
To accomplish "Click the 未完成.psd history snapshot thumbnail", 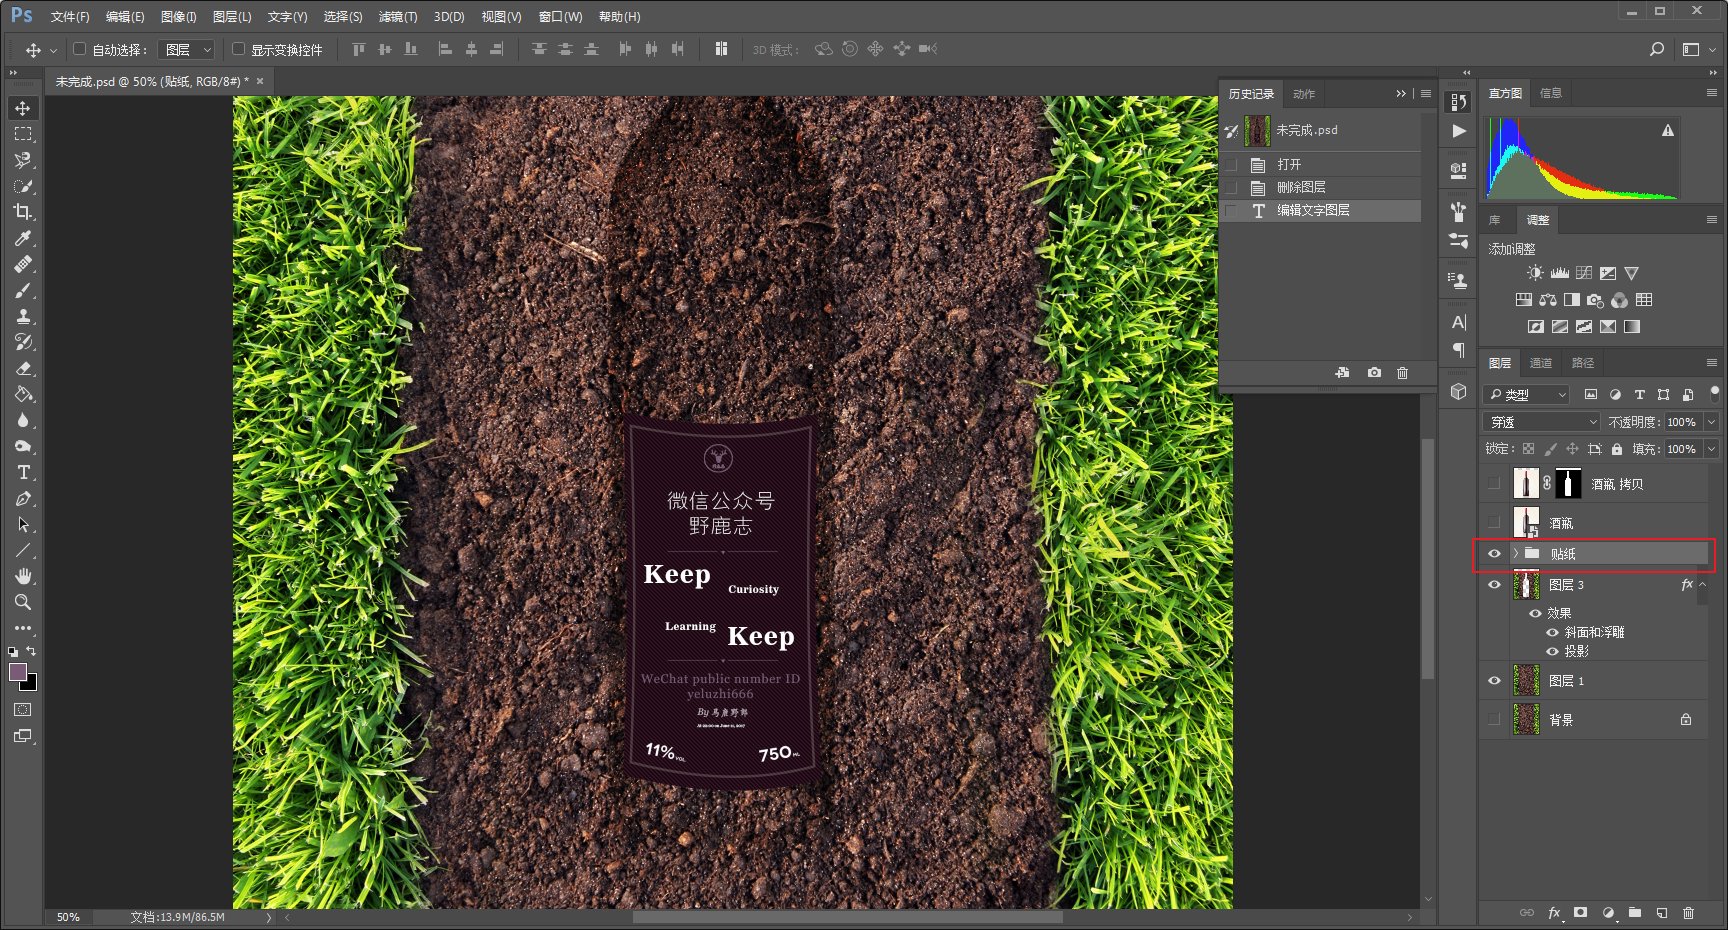I will click(x=1257, y=131).
